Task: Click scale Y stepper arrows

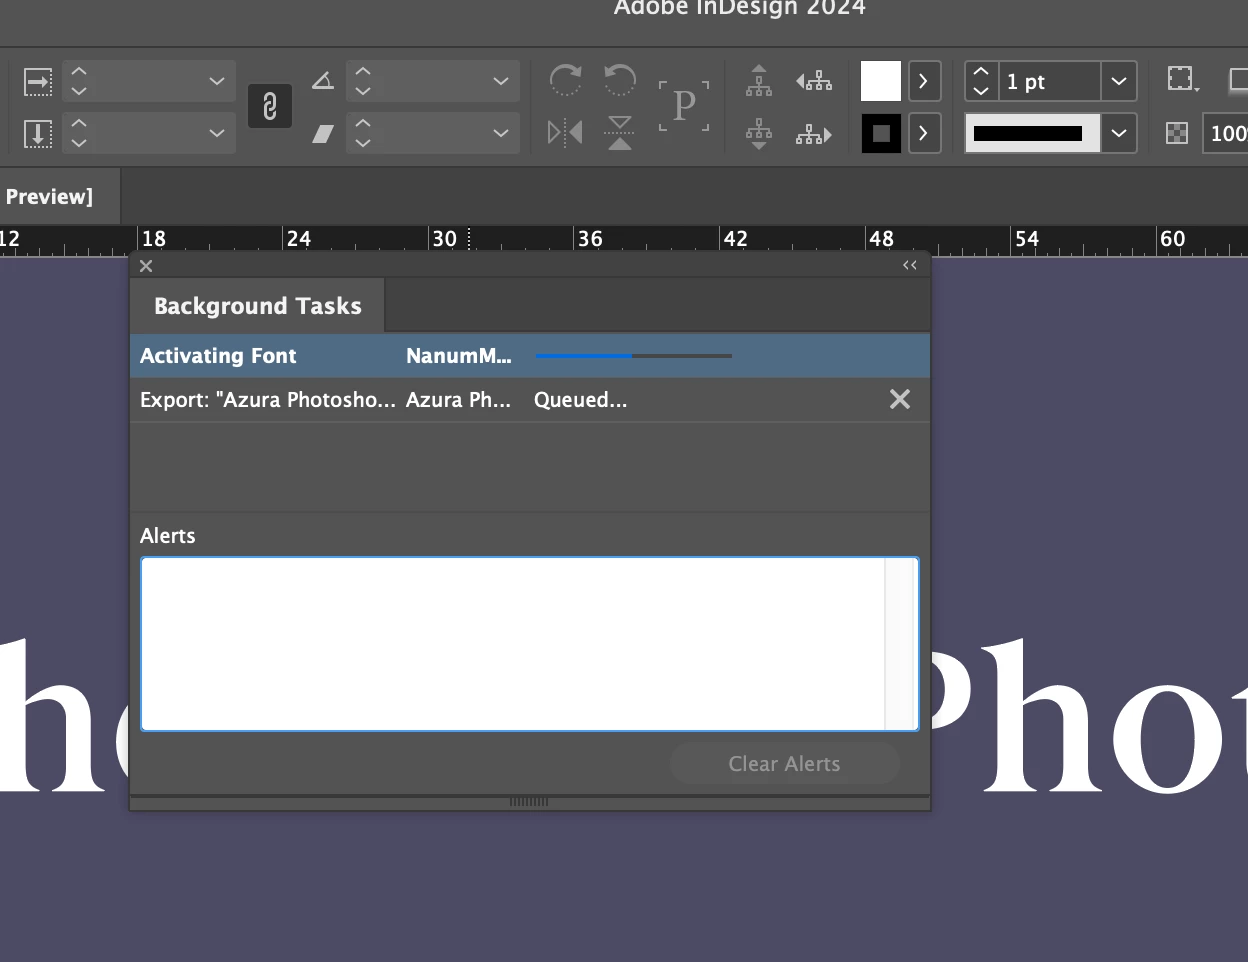Action: [x=79, y=133]
